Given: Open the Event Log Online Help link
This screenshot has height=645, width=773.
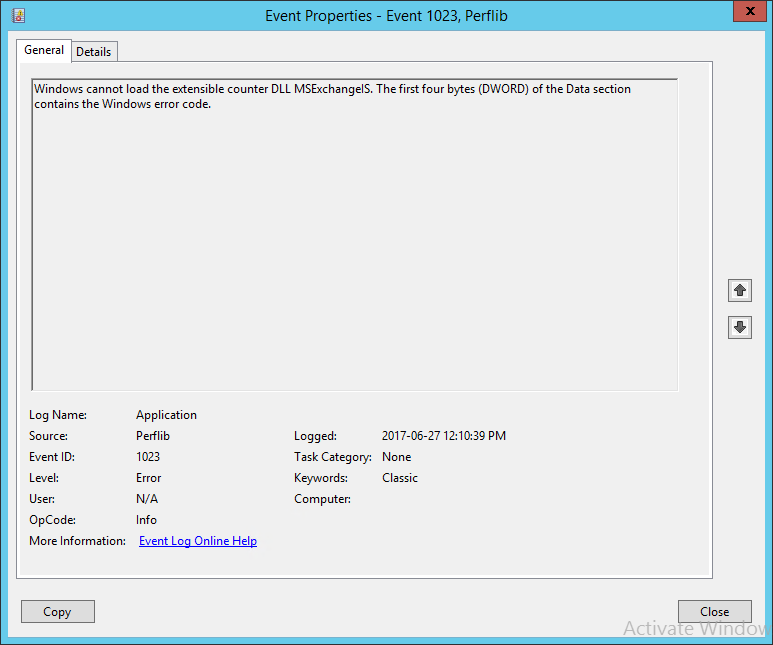Looking at the screenshot, I should click(x=198, y=541).
